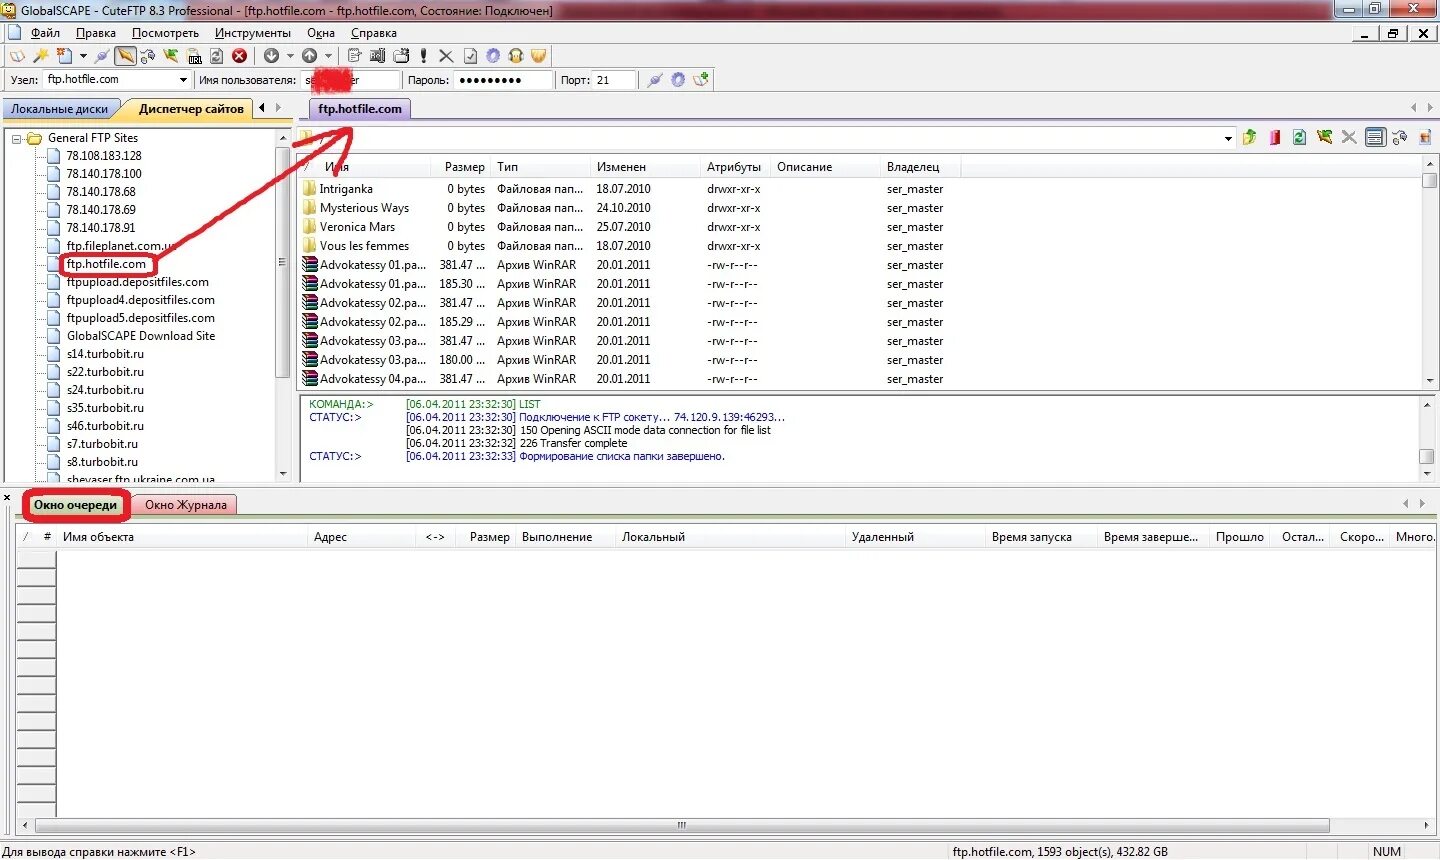
Task: Click the Порт input field
Action: (x=614, y=80)
